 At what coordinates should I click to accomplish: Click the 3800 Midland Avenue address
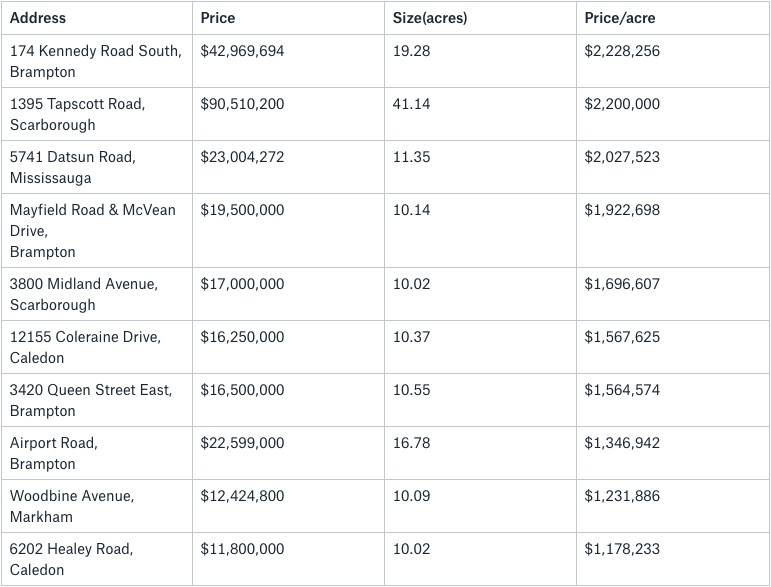[83, 294]
